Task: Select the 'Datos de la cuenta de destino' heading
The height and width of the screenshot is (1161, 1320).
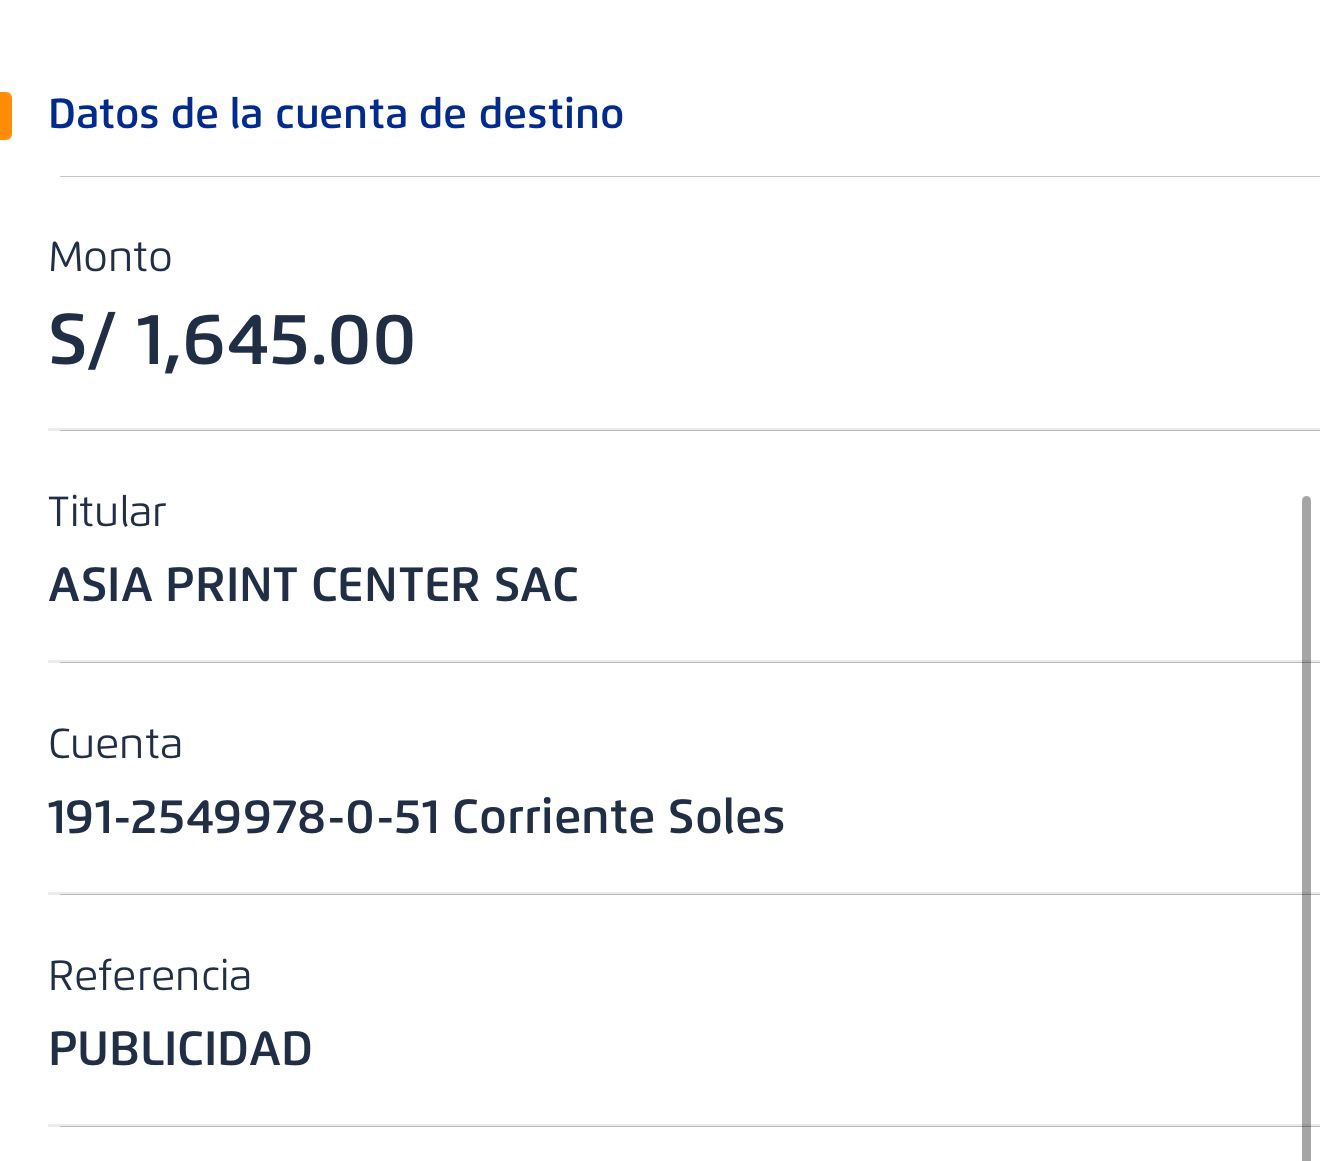Action: 336,114
